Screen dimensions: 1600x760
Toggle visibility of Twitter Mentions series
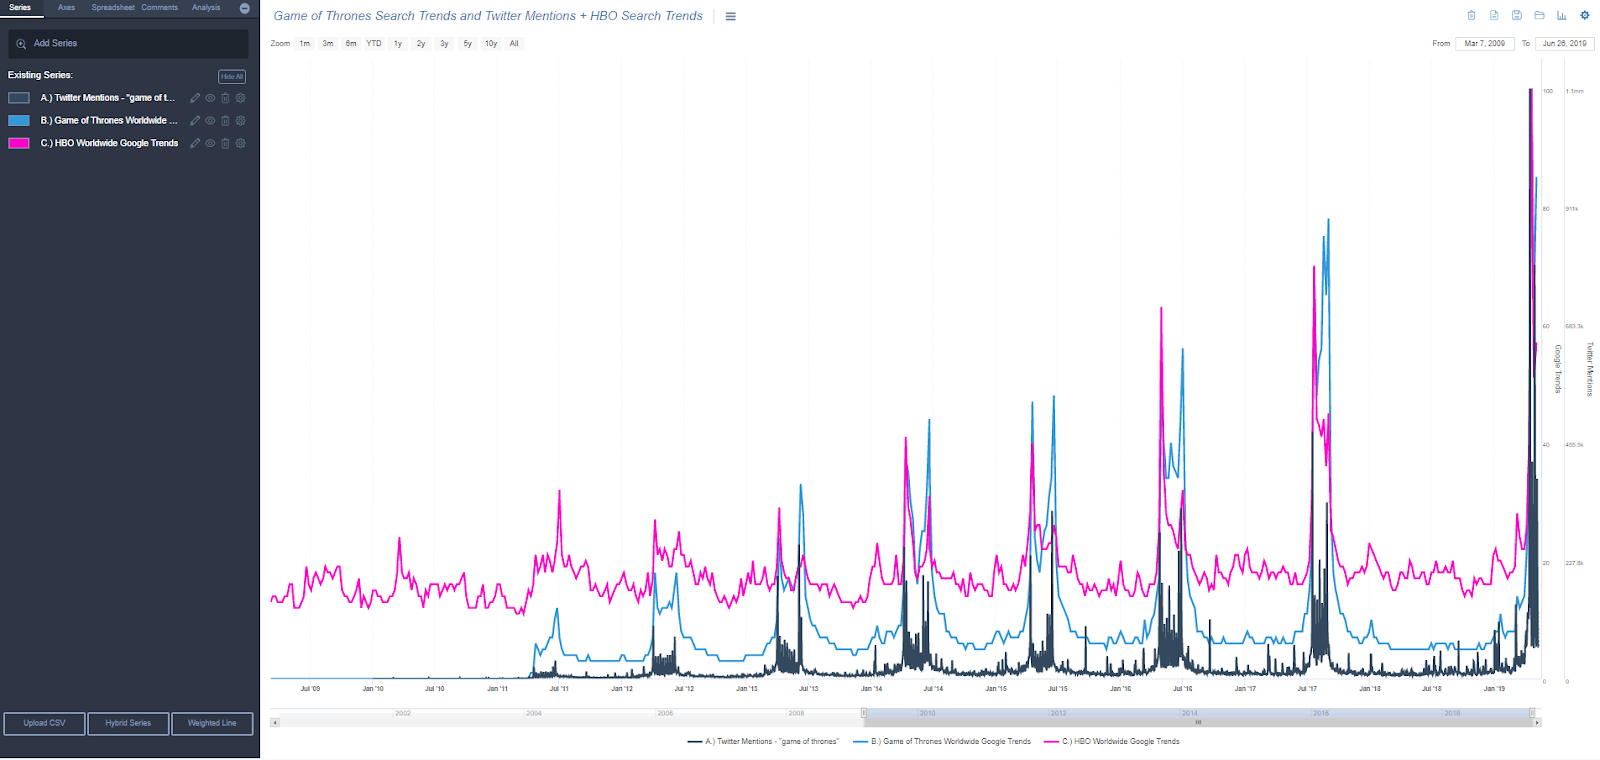point(210,98)
